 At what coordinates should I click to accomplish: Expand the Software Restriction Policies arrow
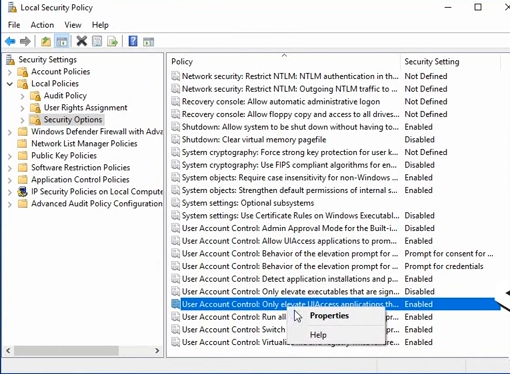click(10, 168)
